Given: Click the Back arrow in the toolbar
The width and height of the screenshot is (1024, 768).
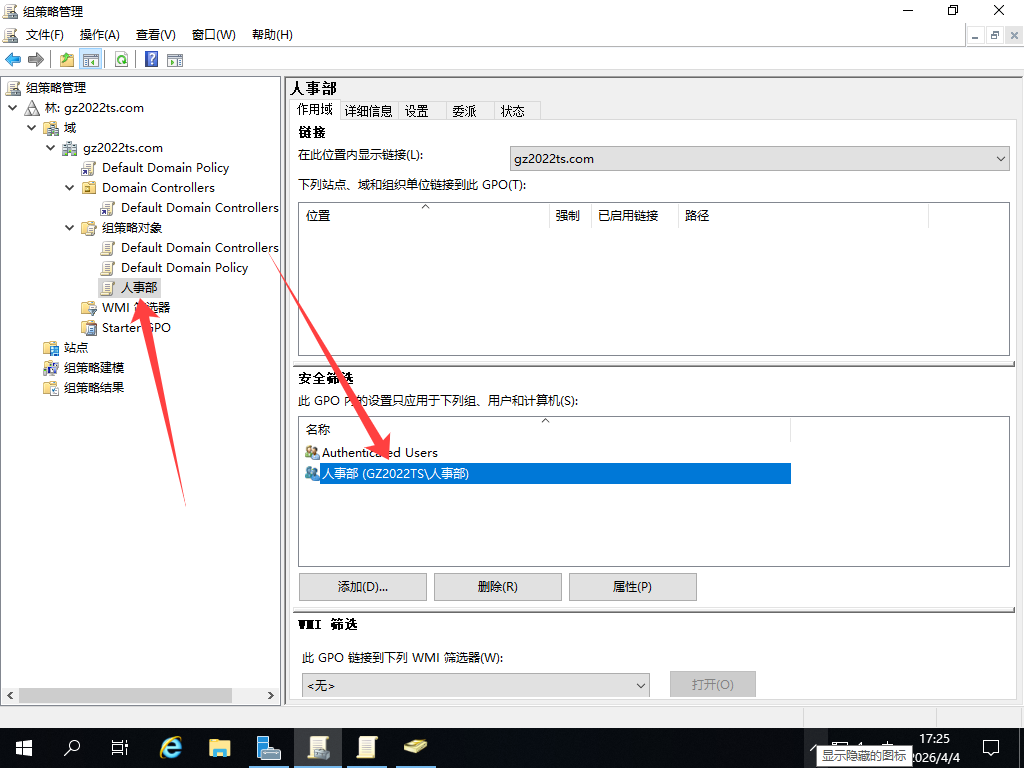Looking at the screenshot, I should click(x=13, y=59).
